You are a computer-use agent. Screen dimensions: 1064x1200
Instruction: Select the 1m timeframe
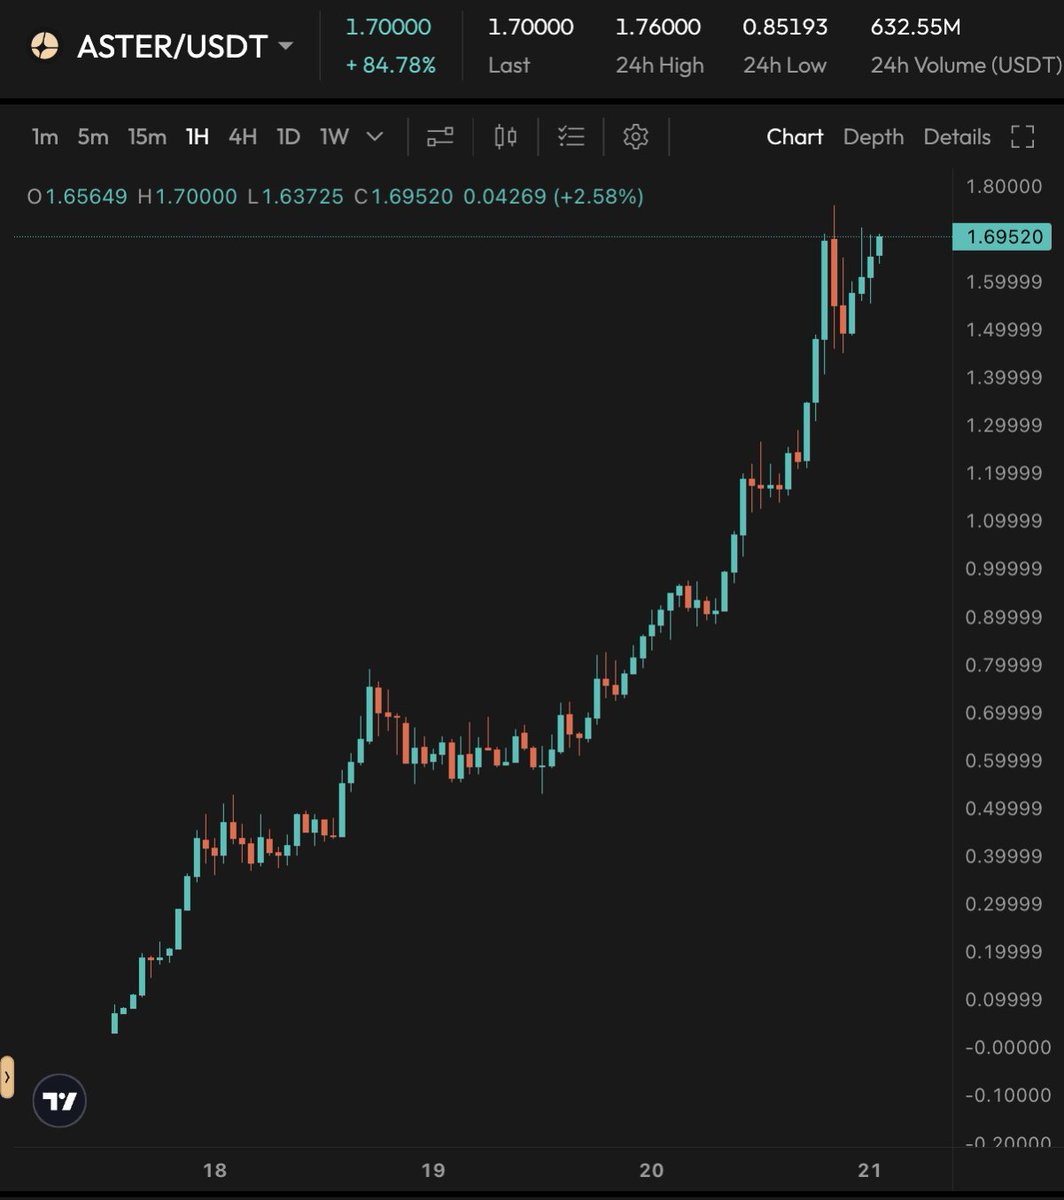point(45,137)
